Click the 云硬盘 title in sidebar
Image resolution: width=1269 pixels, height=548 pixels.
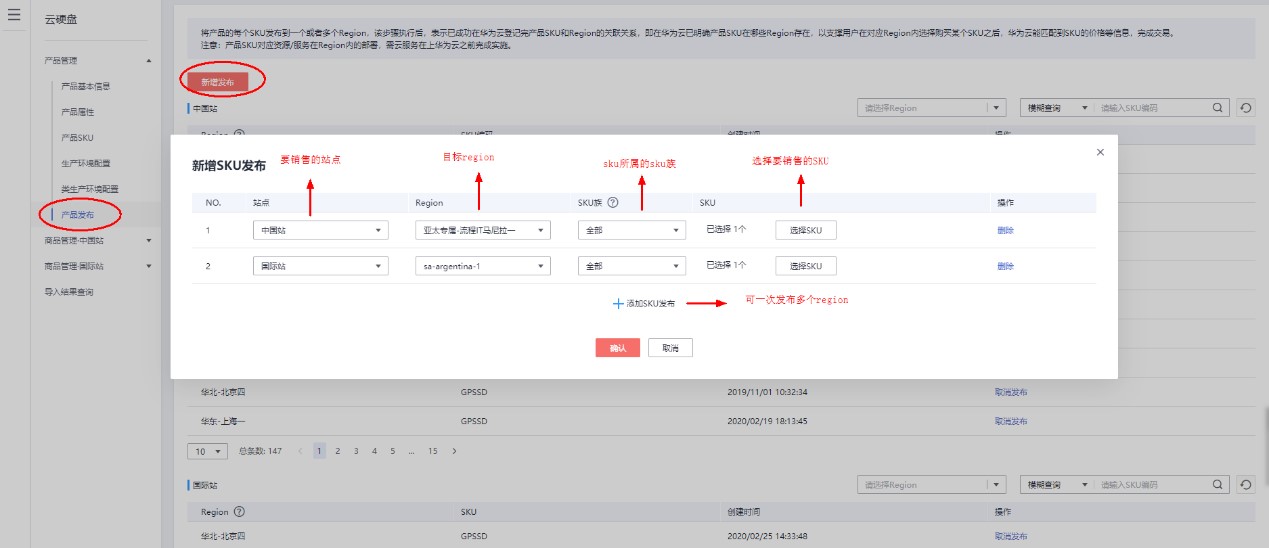(x=63, y=19)
